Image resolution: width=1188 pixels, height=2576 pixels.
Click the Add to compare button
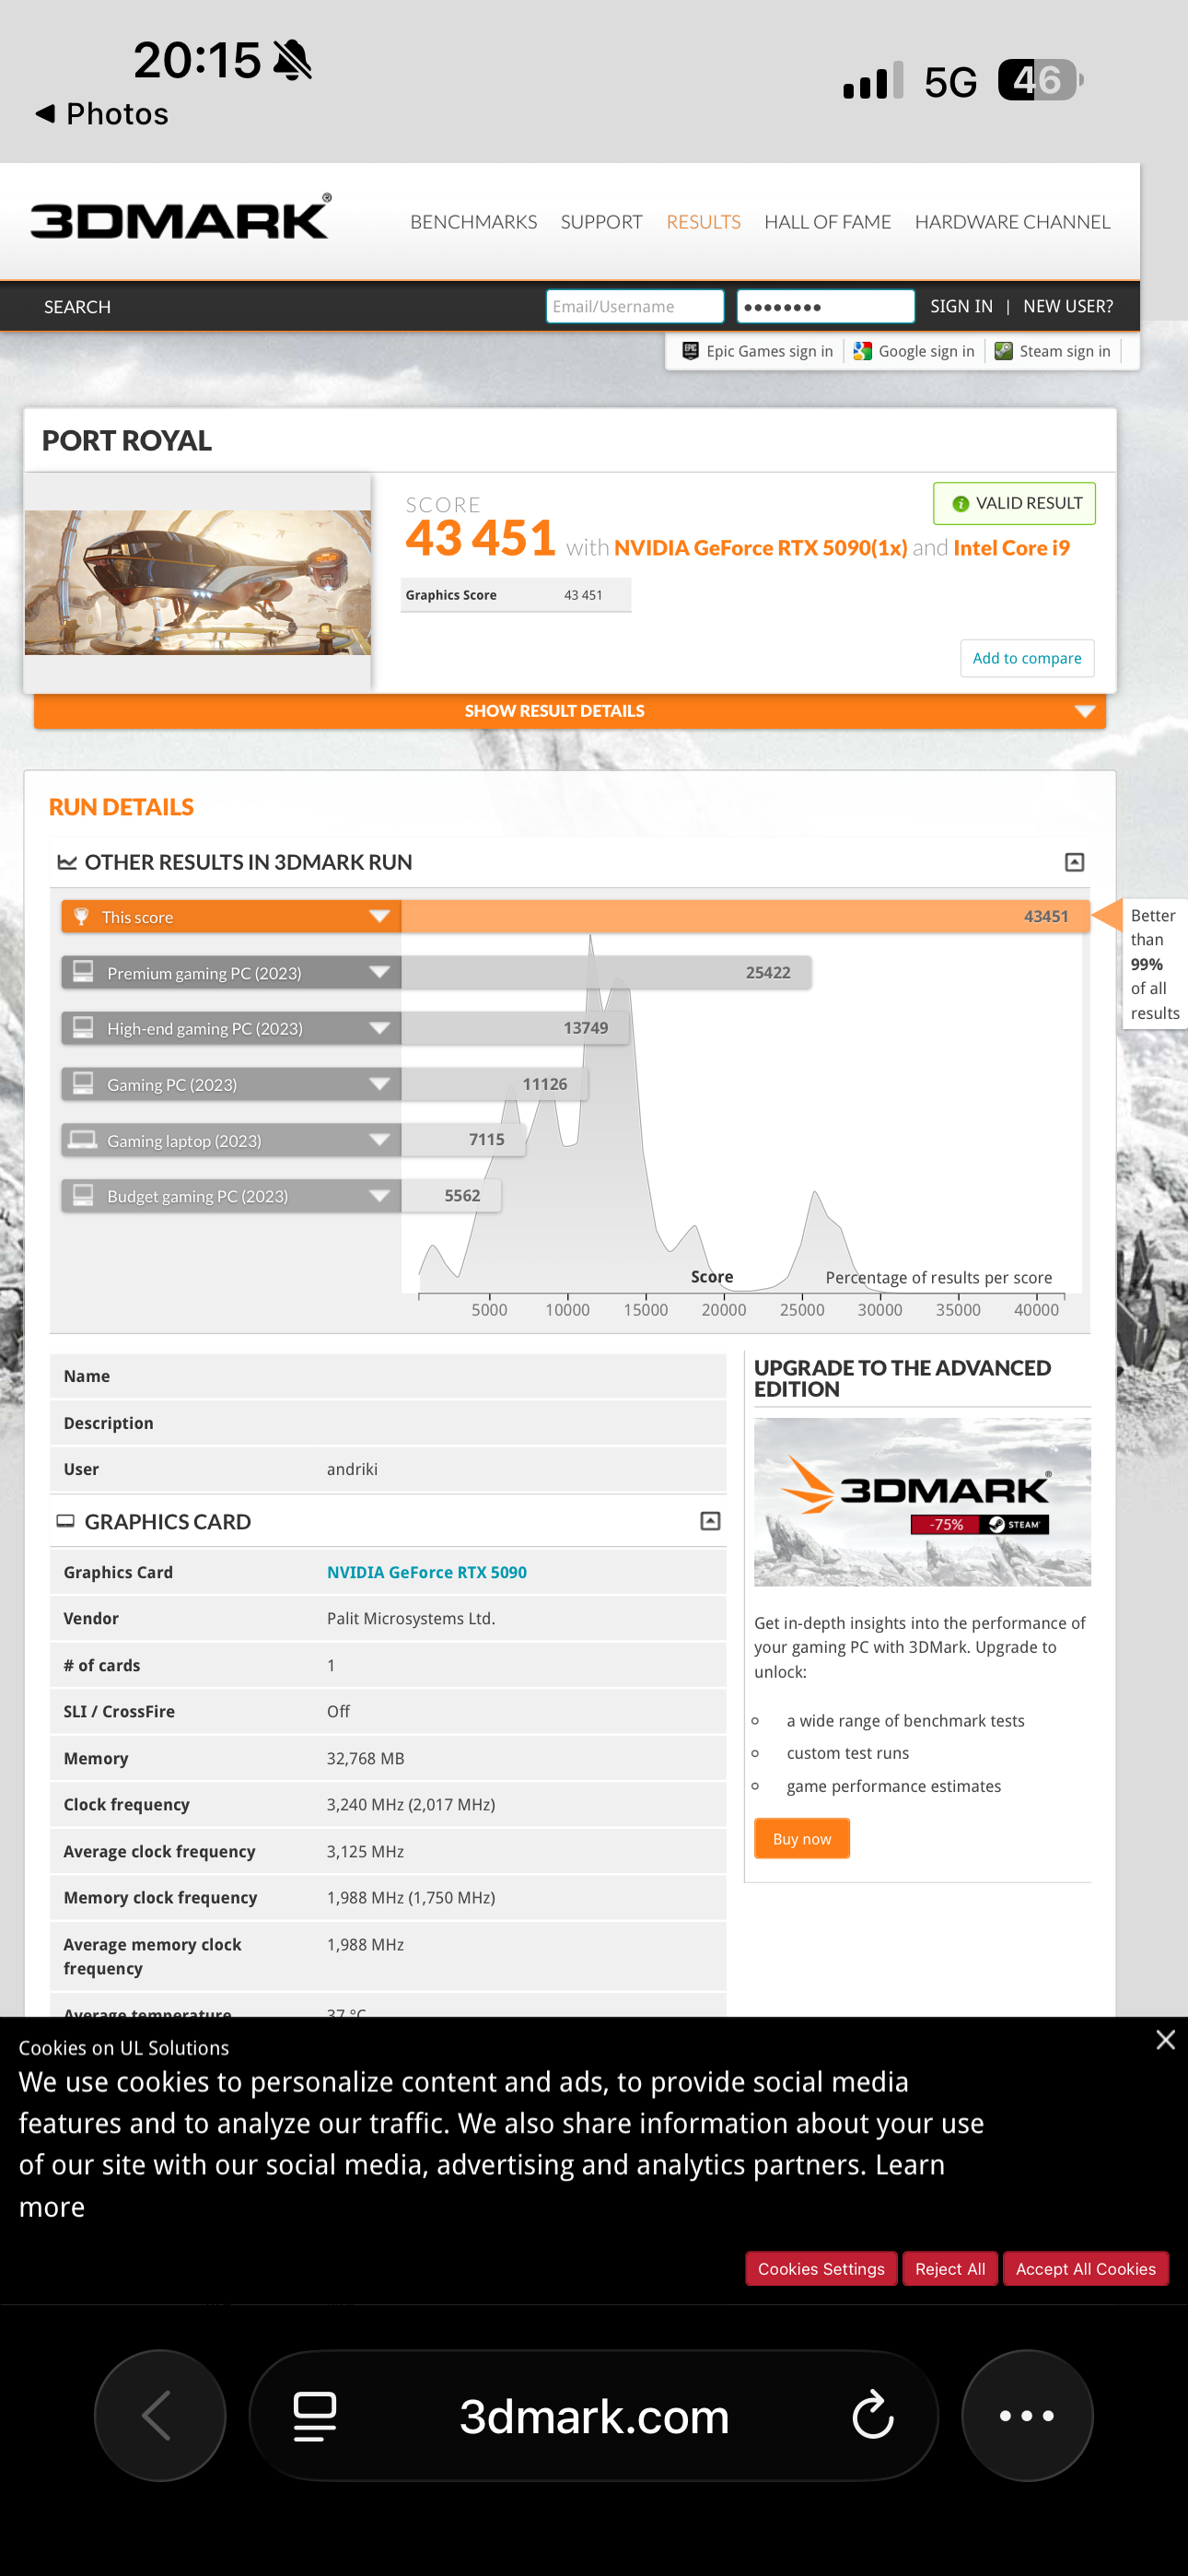[x=1026, y=658]
